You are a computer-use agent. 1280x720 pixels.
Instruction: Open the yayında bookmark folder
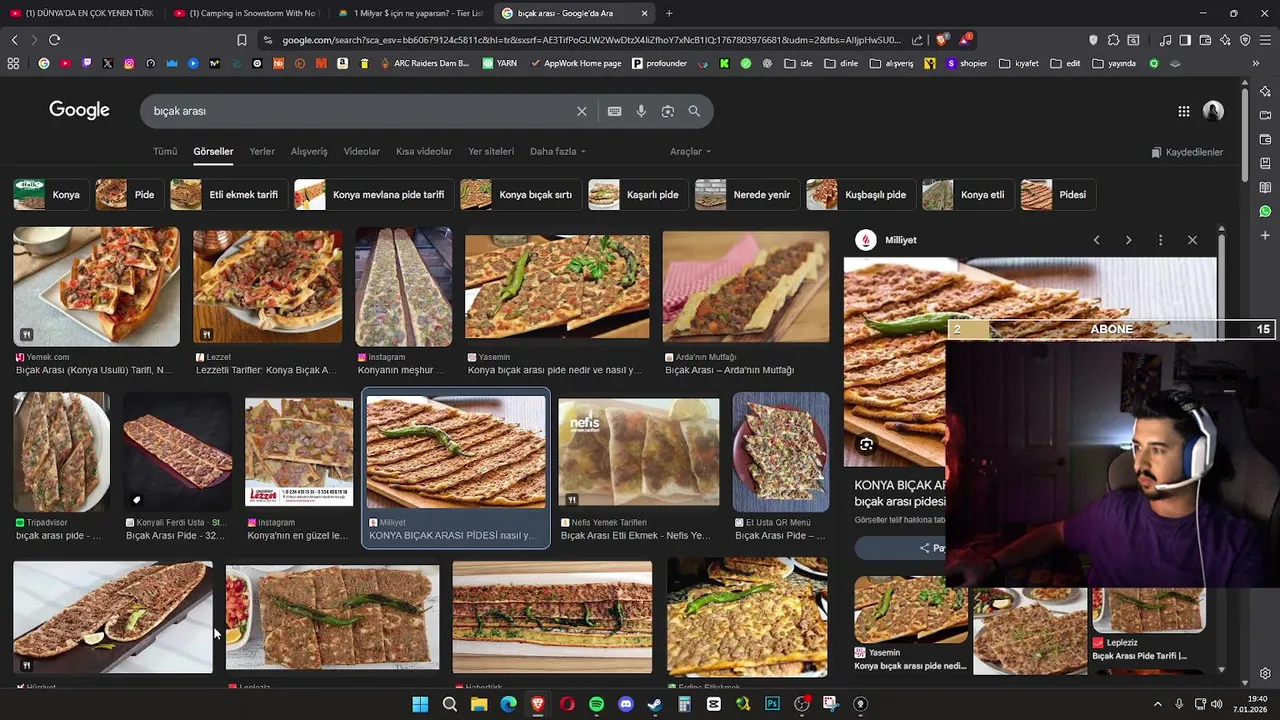(x=1114, y=63)
